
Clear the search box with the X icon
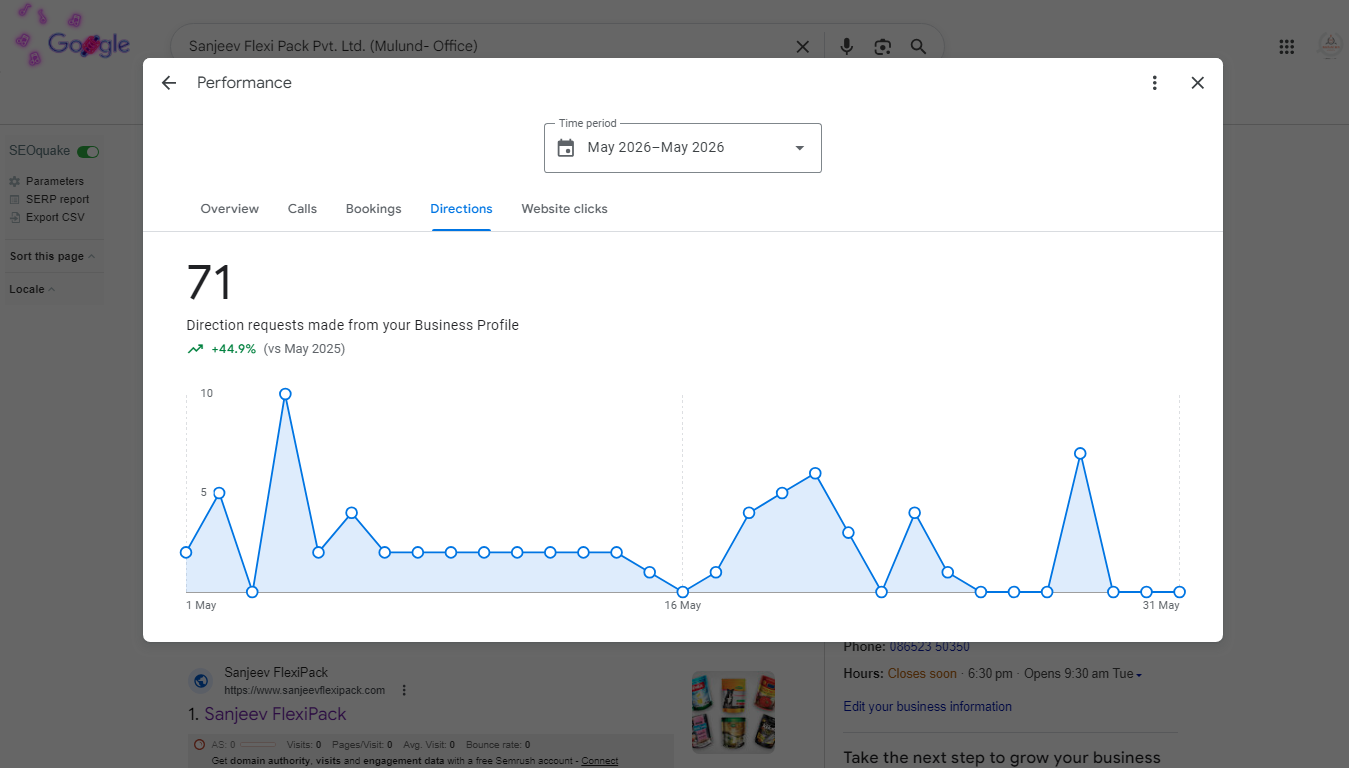pyautogui.click(x=802, y=47)
